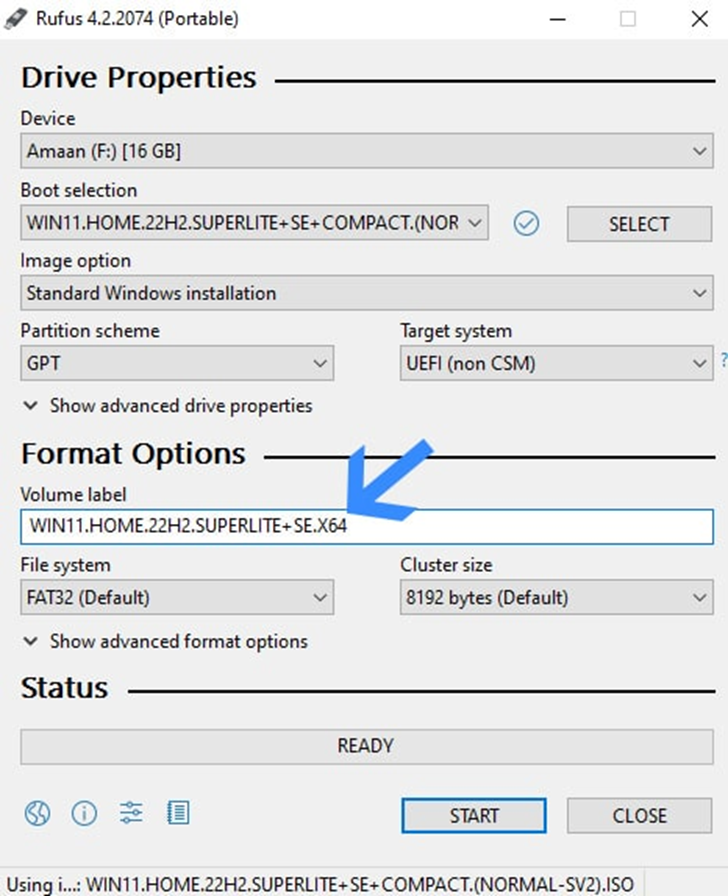The height and width of the screenshot is (896, 728).
Task: Close the Rufus window via X
Action: (699, 19)
